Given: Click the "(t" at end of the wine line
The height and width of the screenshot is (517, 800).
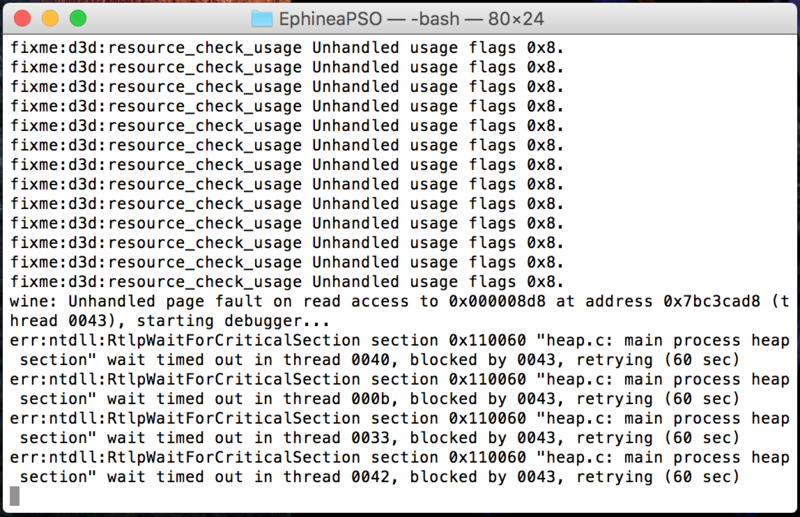Looking at the screenshot, I should (780, 301).
